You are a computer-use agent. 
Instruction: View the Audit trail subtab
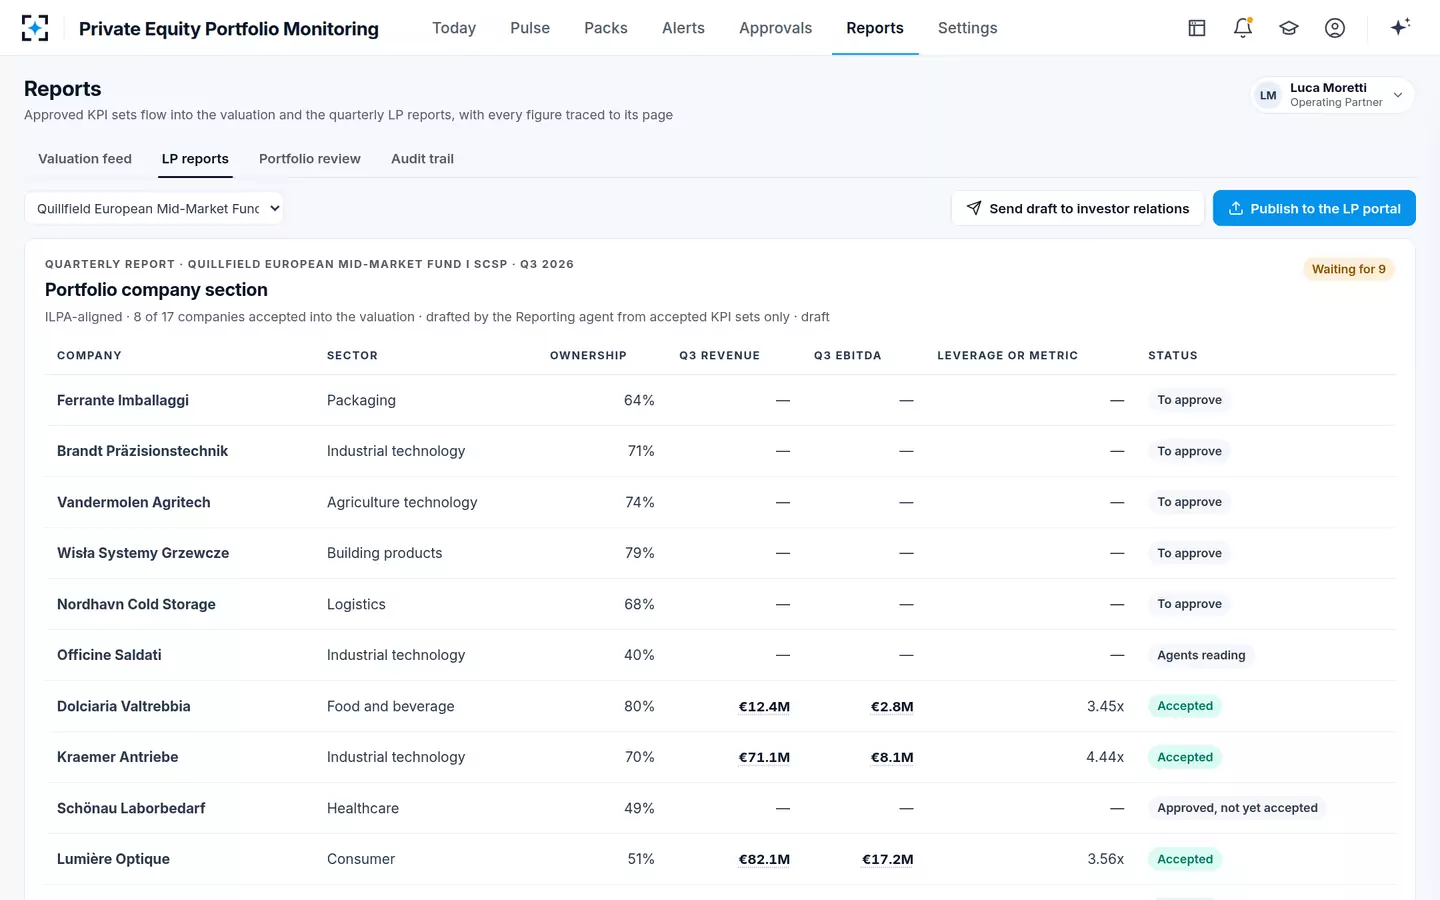tap(422, 159)
